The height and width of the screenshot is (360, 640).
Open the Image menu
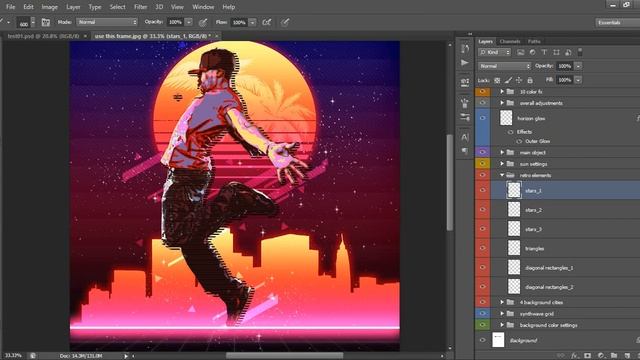pyautogui.click(x=49, y=7)
